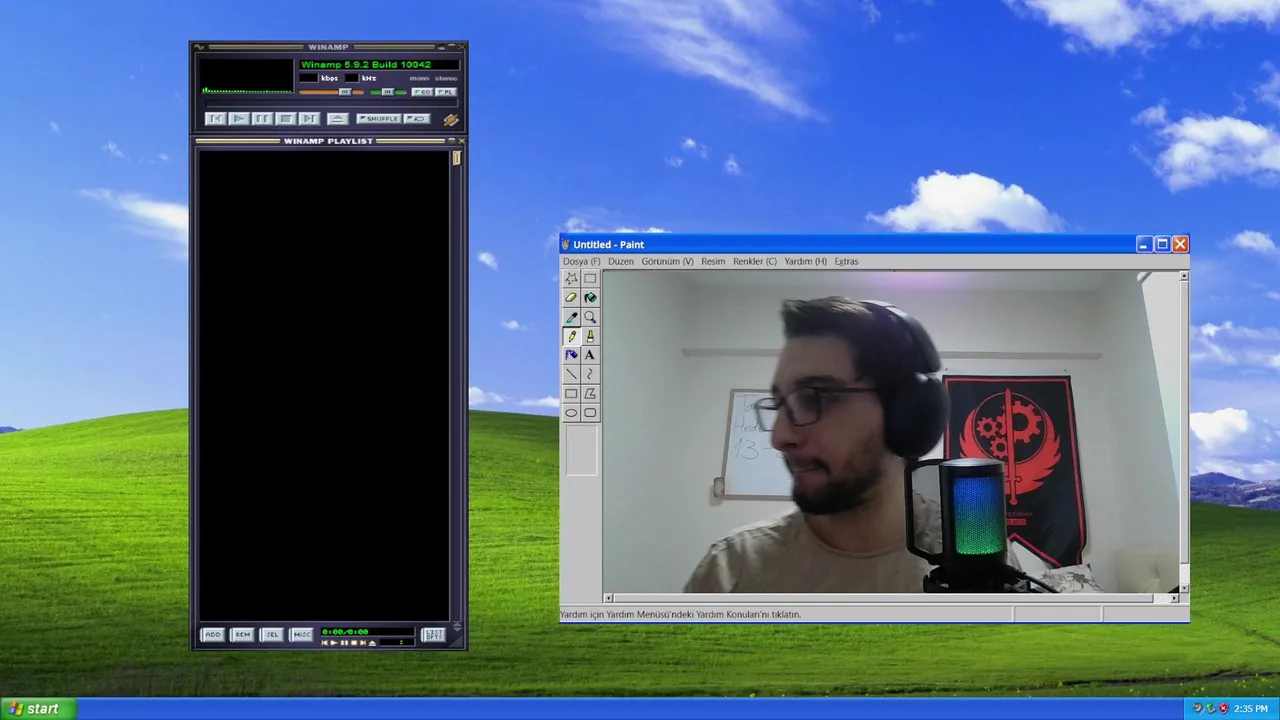Click the playlist 0:00/0:00 time display

pos(367,632)
